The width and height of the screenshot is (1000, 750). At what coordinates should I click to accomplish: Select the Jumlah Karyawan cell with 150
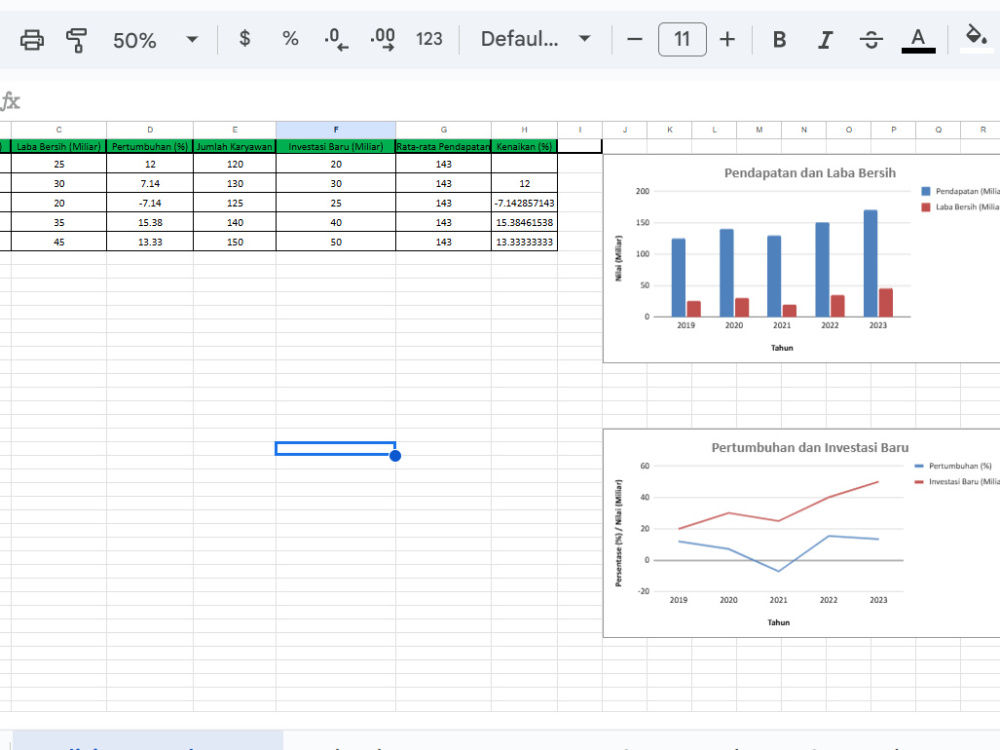(235, 242)
